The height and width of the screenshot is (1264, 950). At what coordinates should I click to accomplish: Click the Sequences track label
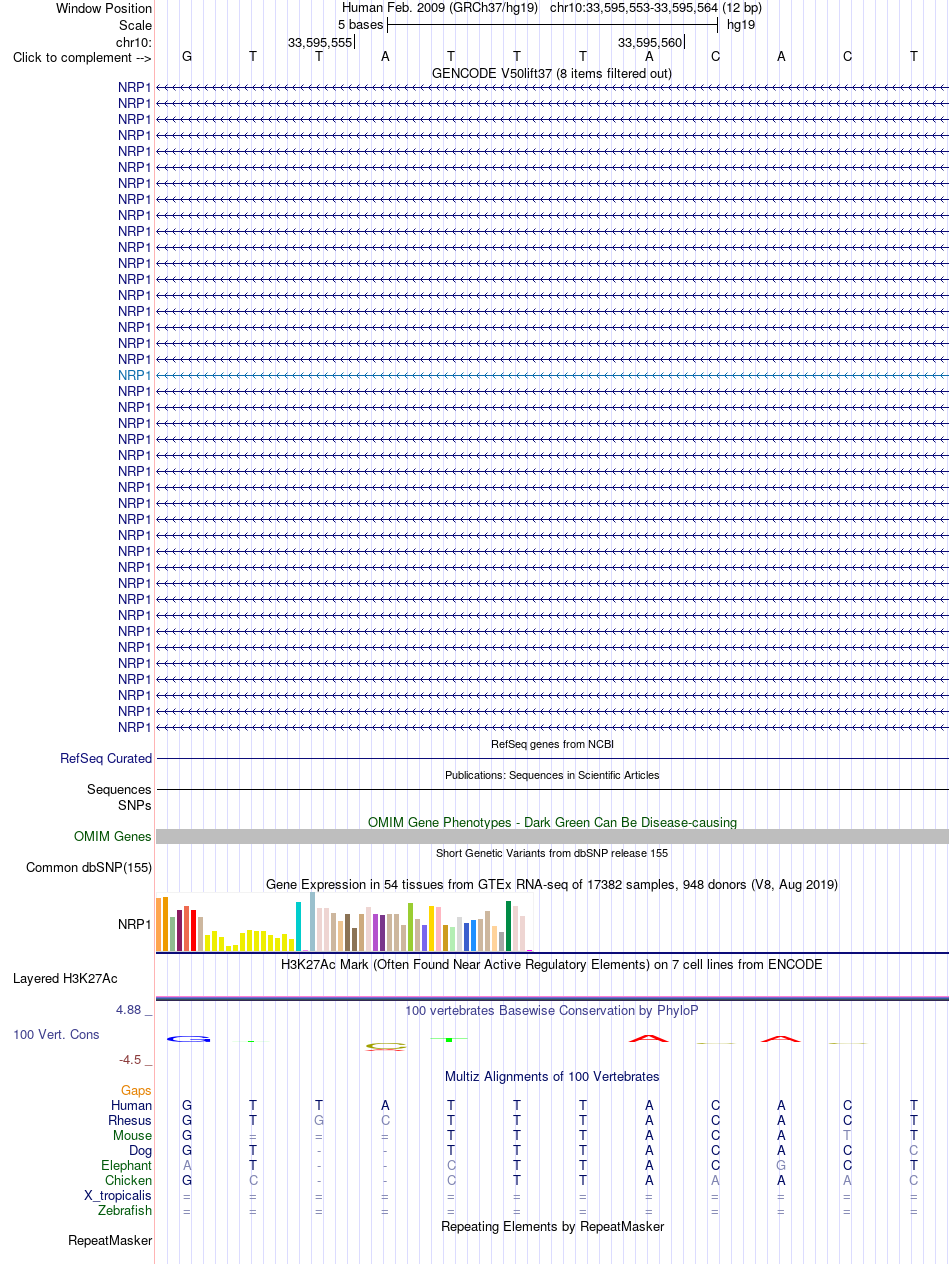pos(119,790)
